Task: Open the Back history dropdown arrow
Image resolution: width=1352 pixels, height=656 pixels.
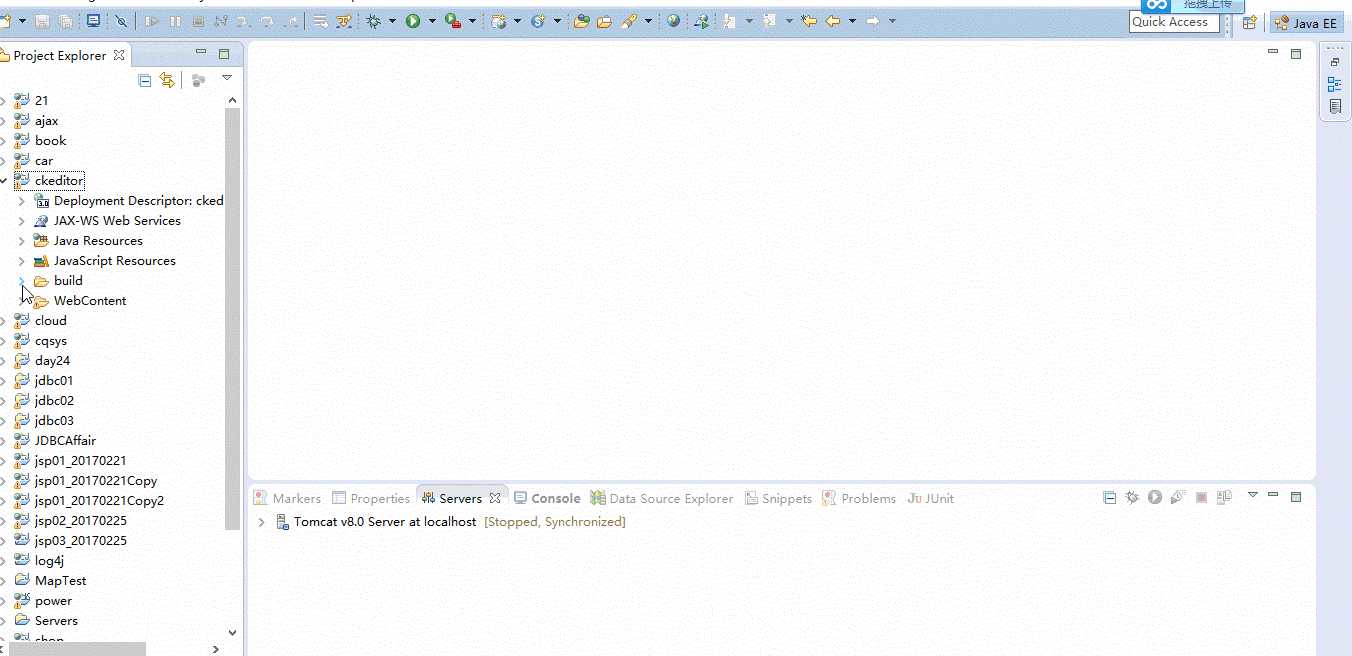Action: (x=852, y=21)
